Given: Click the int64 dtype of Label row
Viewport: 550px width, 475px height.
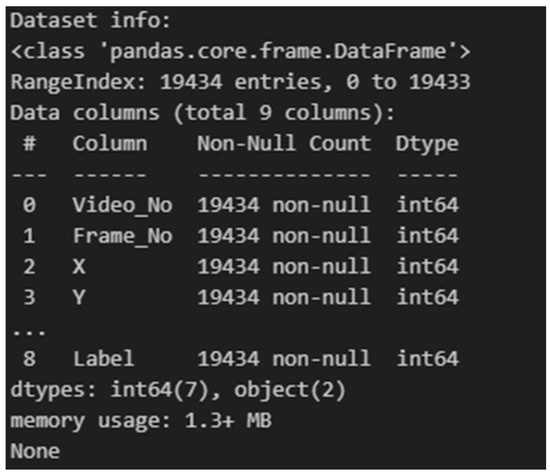Looking at the screenshot, I should coord(427,359).
